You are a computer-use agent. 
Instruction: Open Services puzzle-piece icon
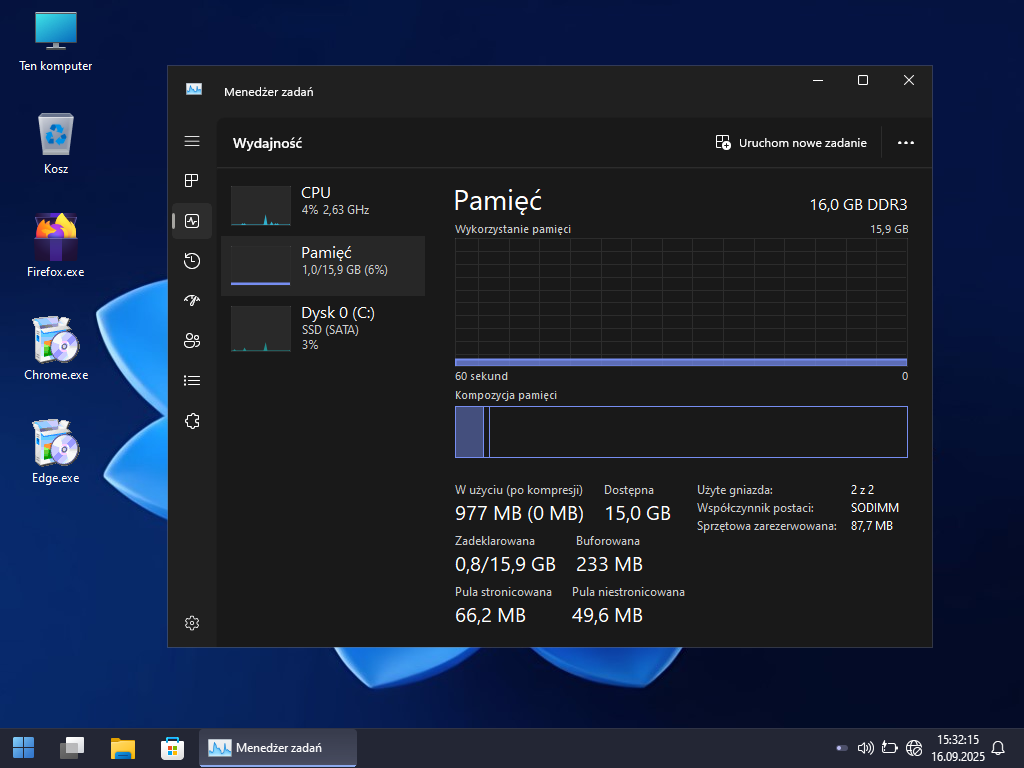[192, 421]
